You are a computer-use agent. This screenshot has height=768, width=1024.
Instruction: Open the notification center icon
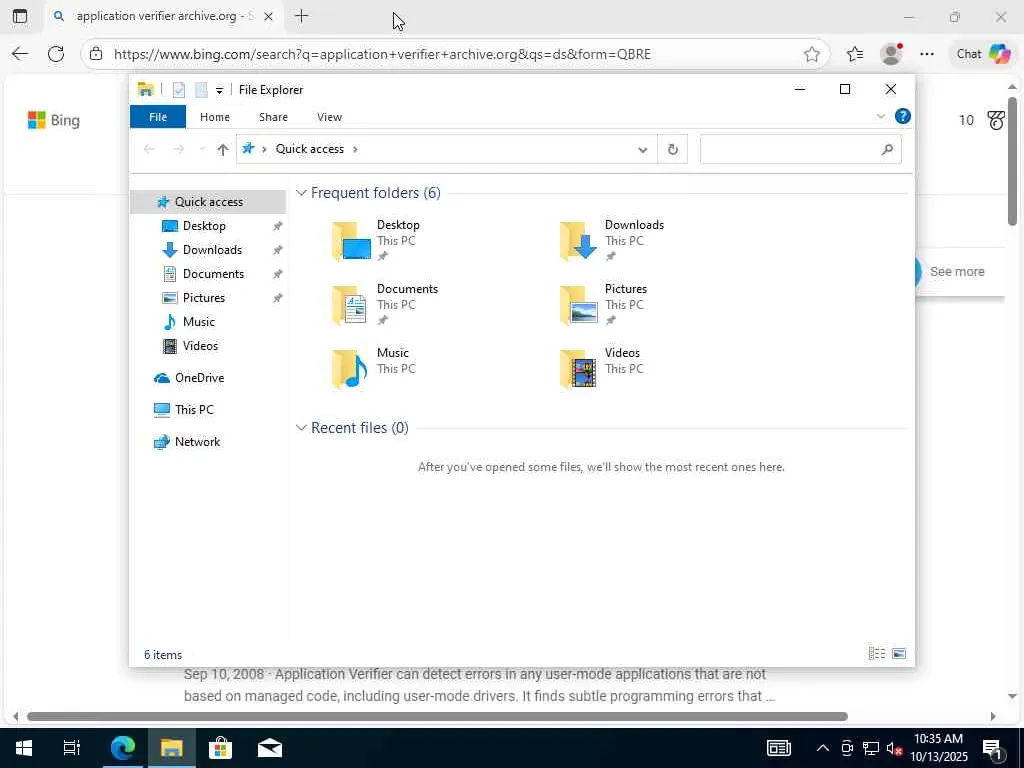coord(992,748)
